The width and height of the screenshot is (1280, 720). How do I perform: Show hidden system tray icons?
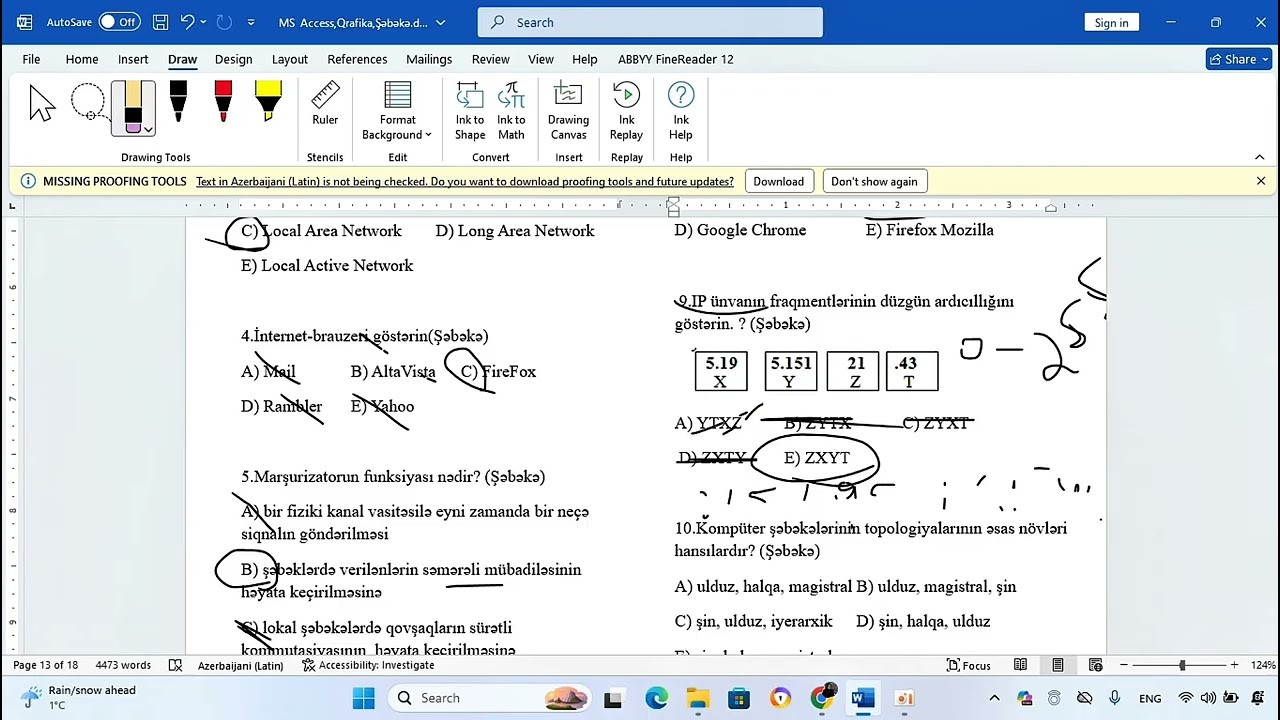(x=994, y=698)
